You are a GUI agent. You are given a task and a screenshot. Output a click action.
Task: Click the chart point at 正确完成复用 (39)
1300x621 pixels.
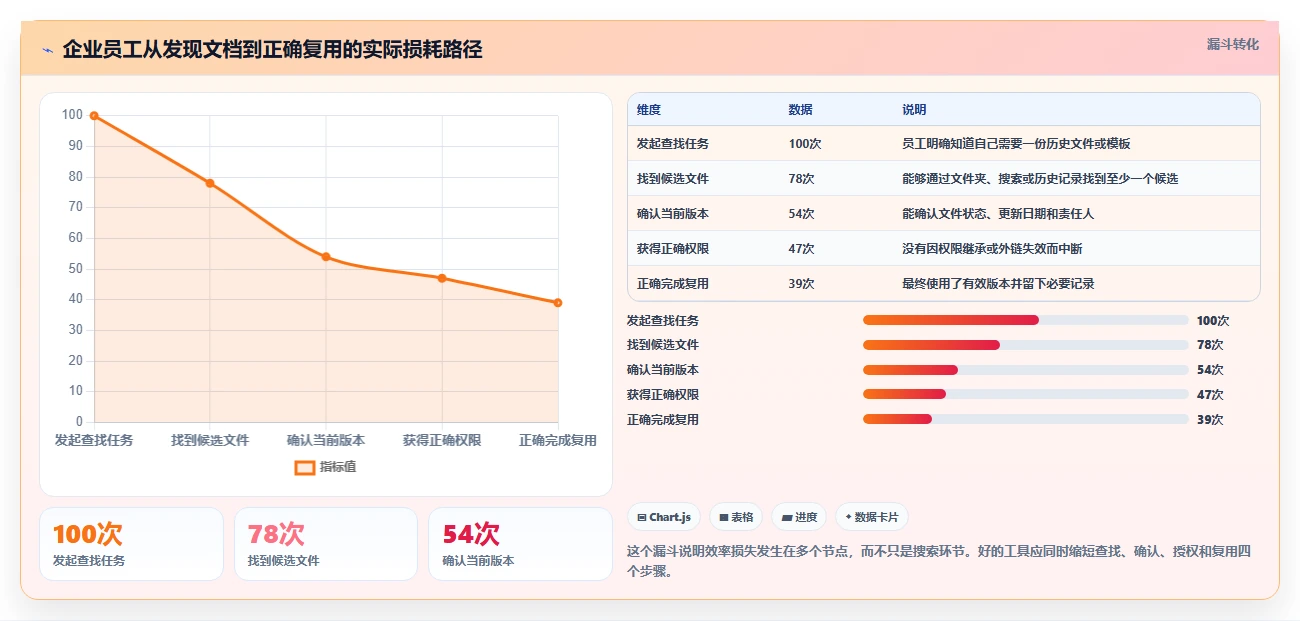point(558,303)
